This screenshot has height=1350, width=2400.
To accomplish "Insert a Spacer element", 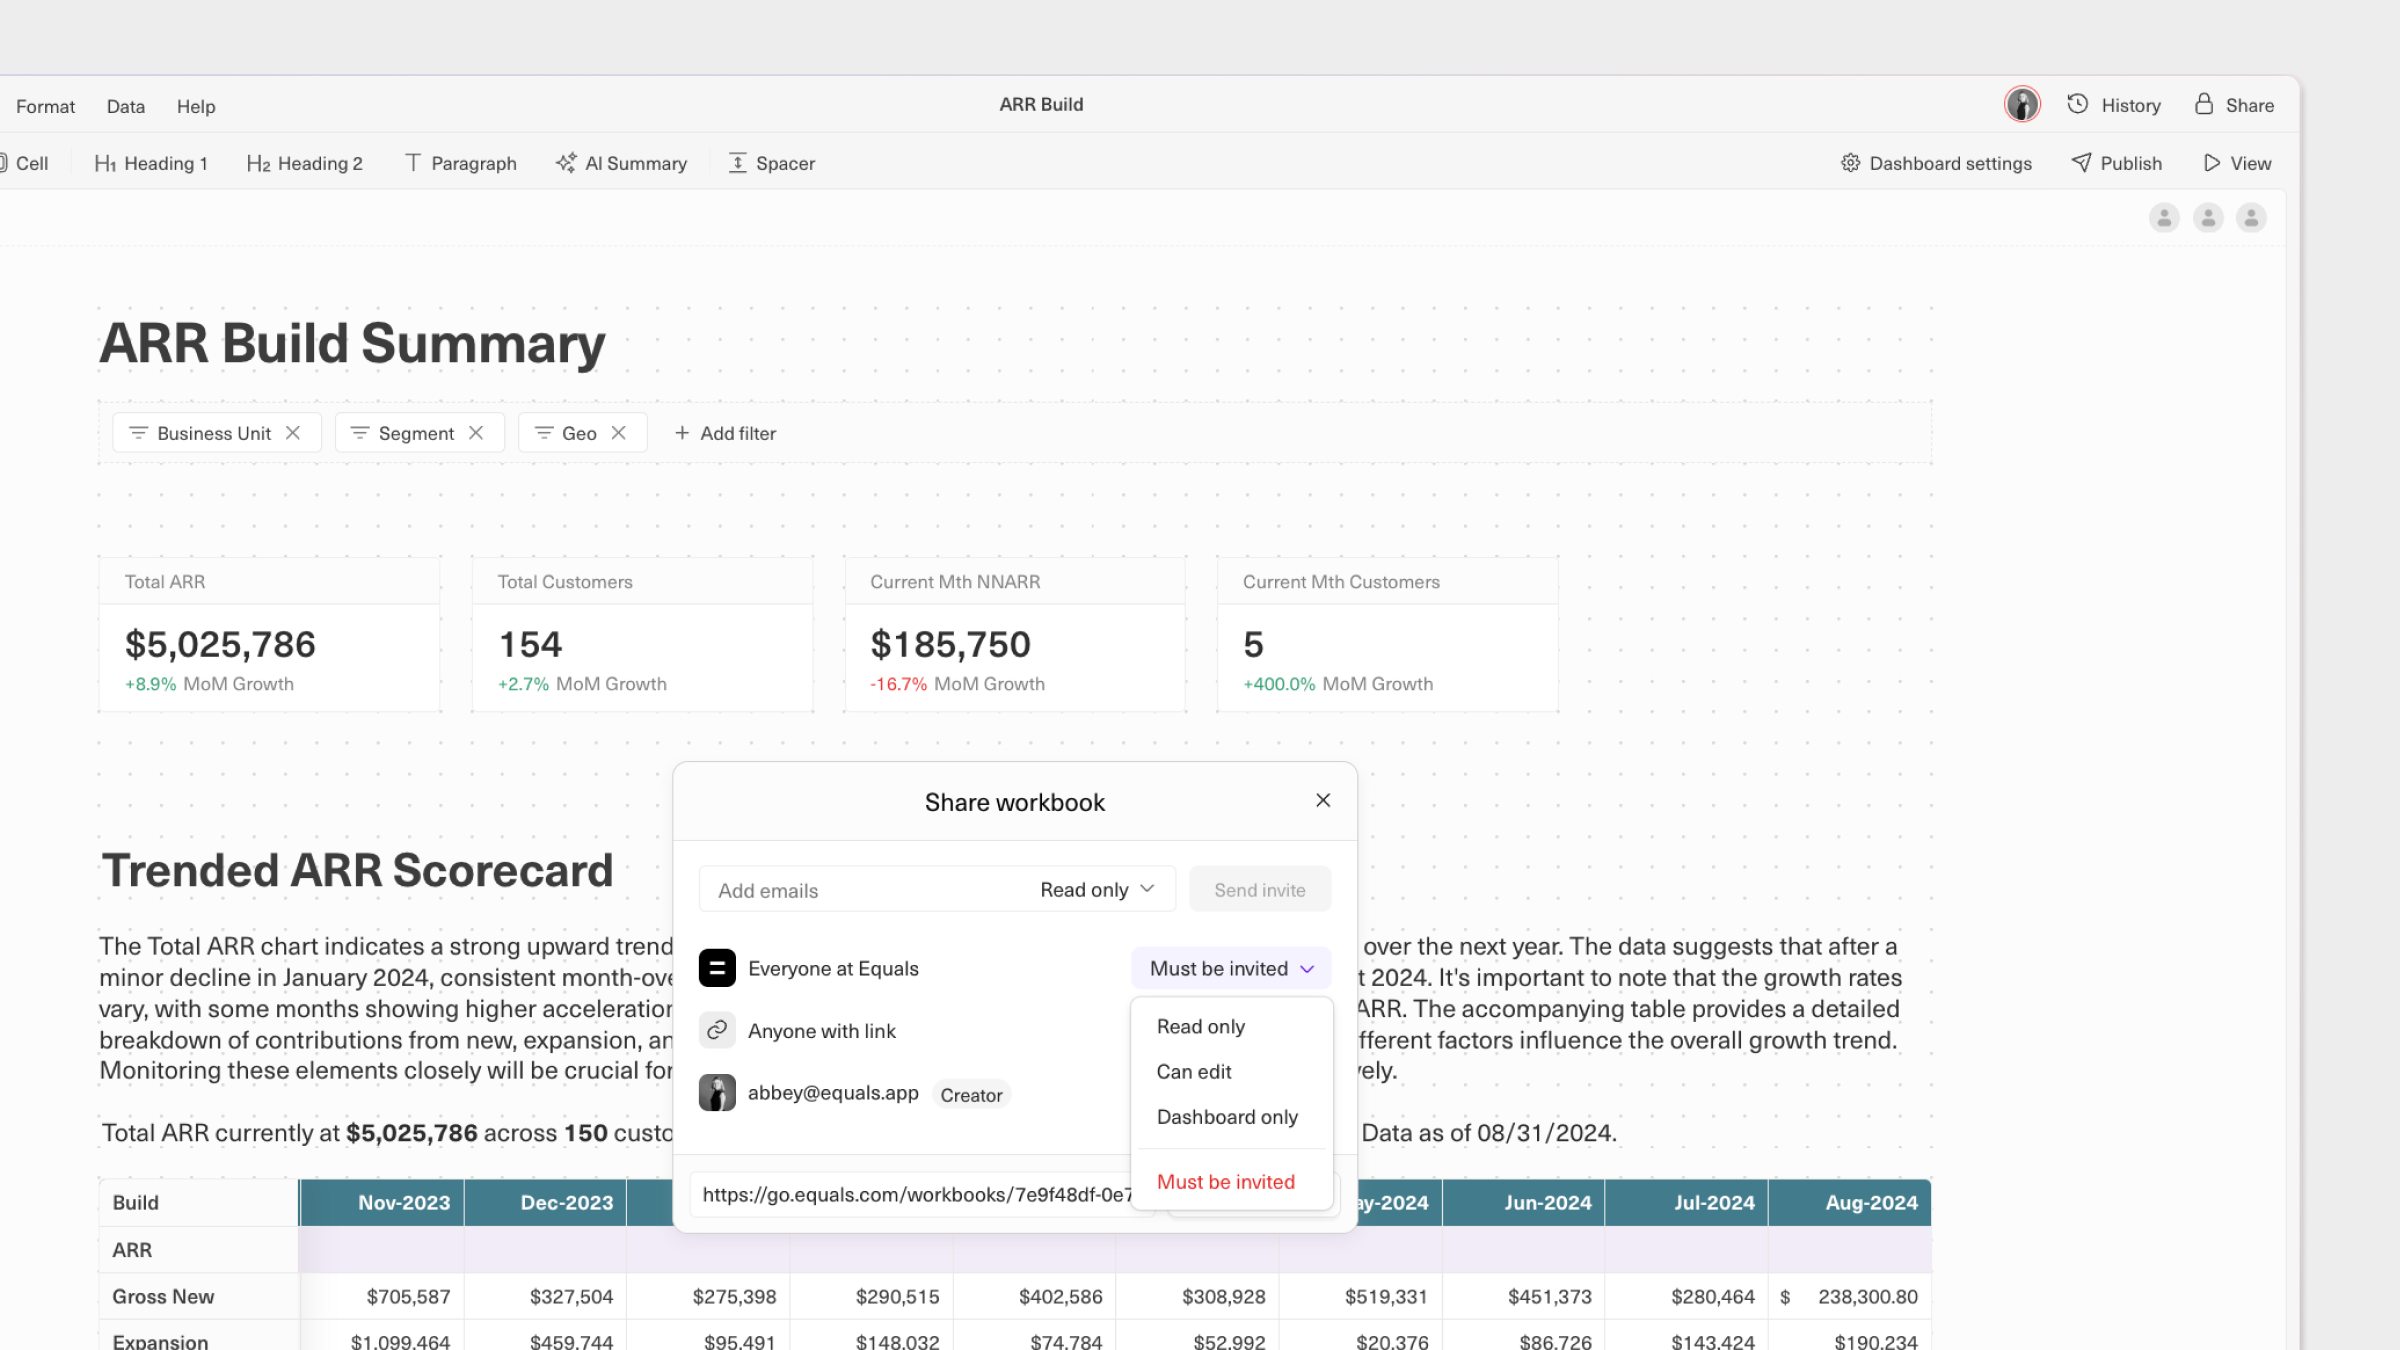I will 772,163.
